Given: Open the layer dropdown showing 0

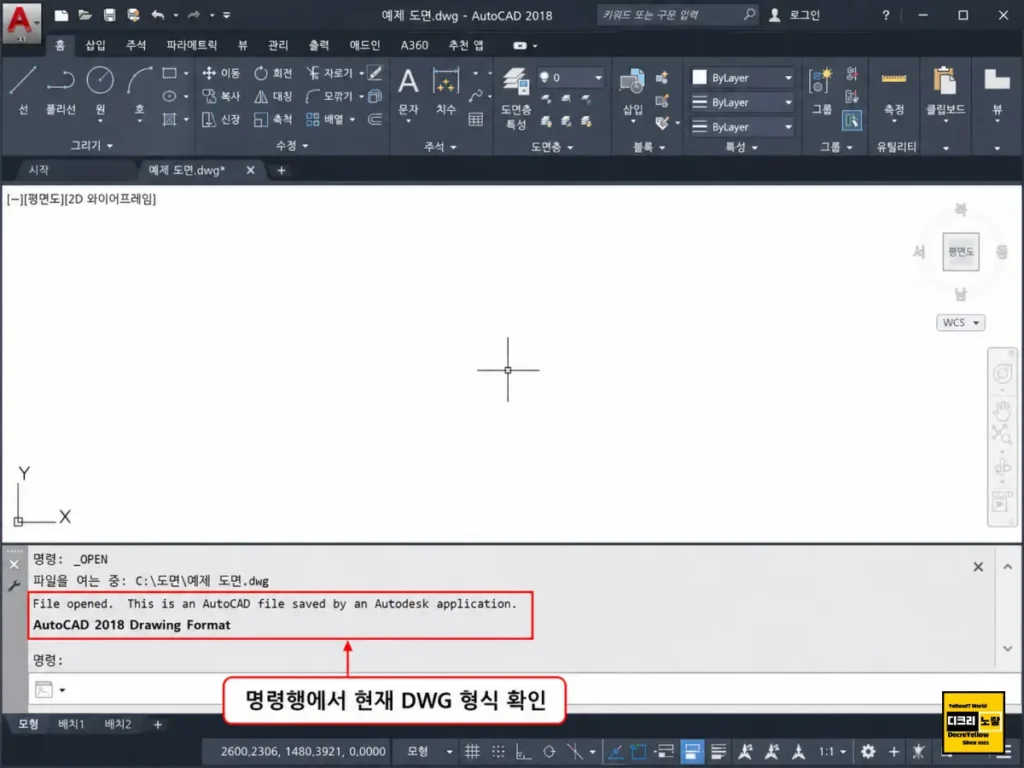Looking at the screenshot, I should 569,78.
